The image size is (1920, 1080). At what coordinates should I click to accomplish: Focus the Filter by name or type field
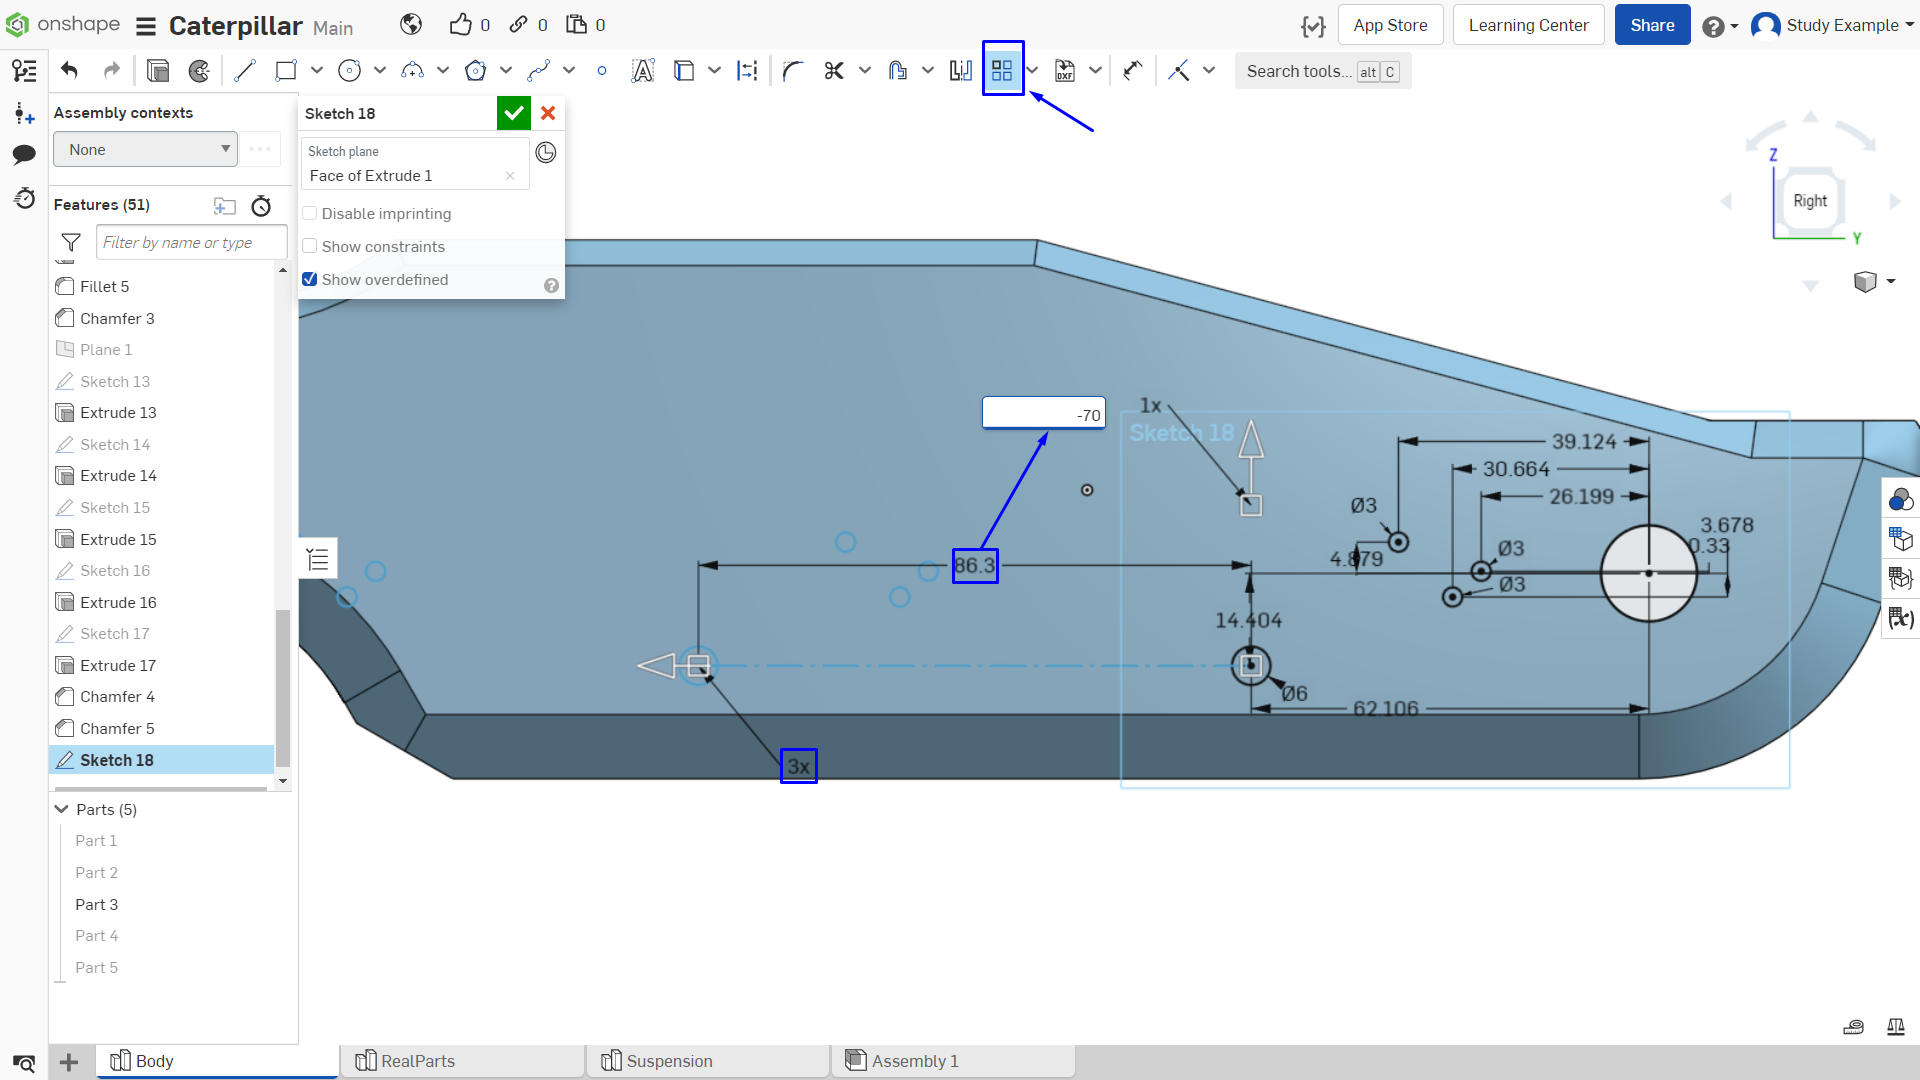pos(191,242)
